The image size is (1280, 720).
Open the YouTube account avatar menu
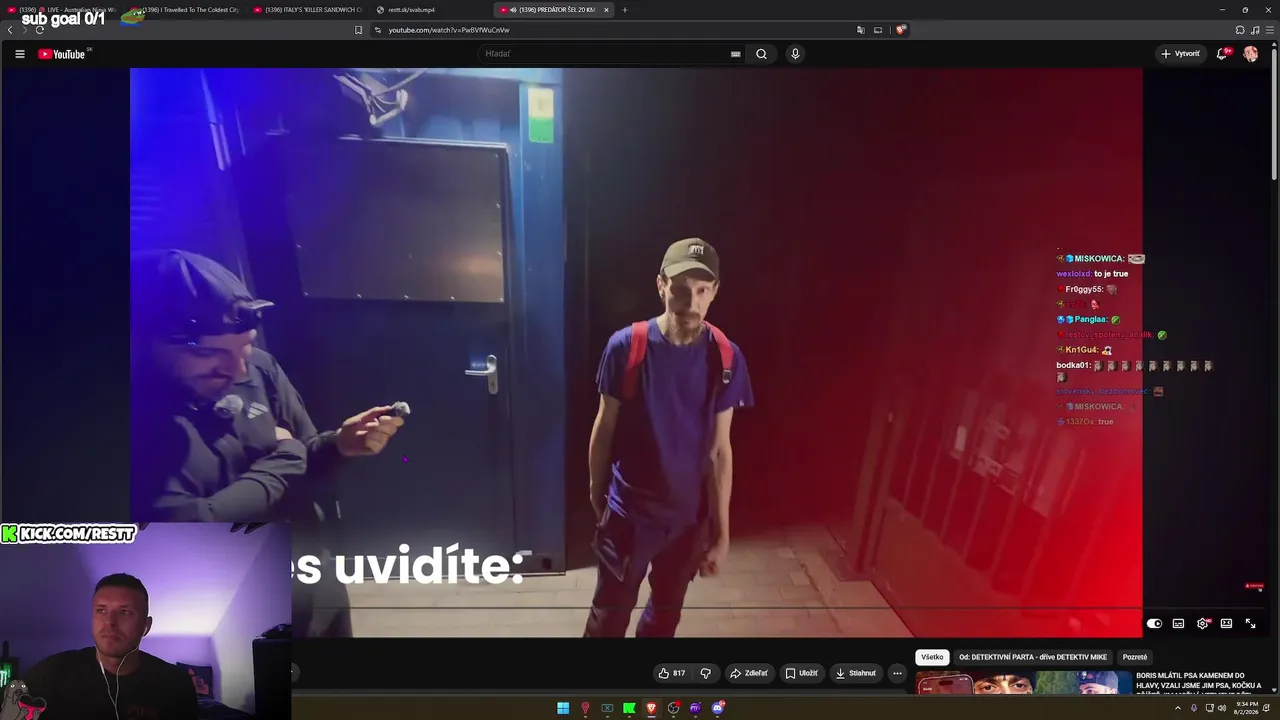point(1250,54)
